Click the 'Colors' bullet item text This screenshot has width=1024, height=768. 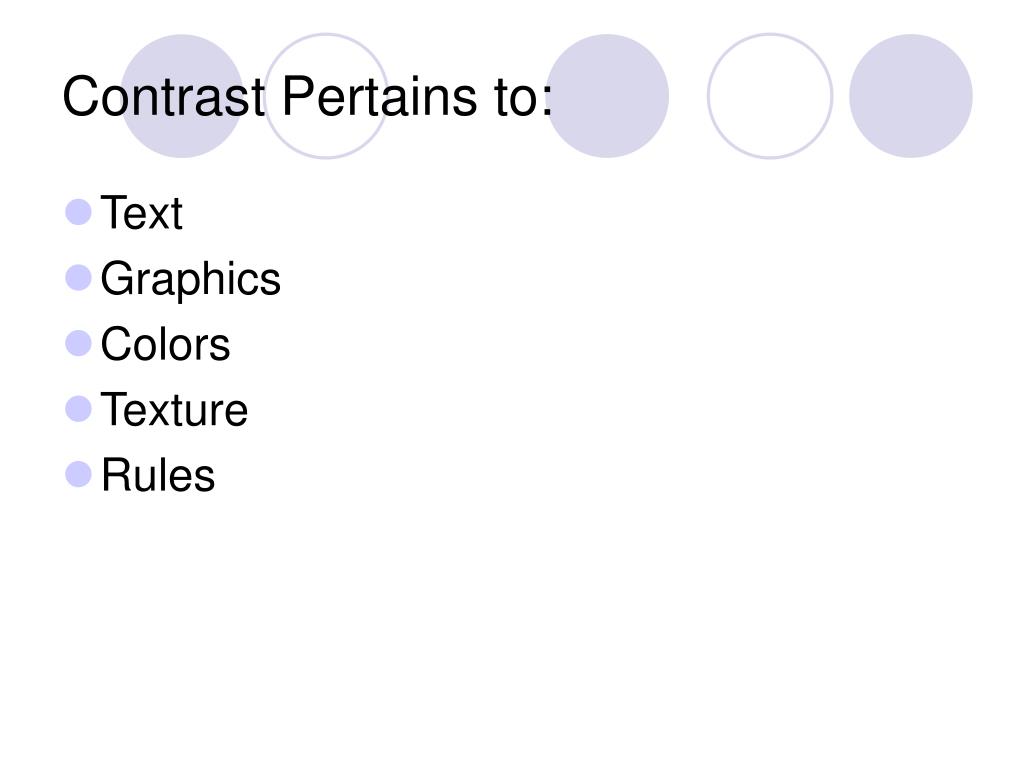tap(165, 344)
